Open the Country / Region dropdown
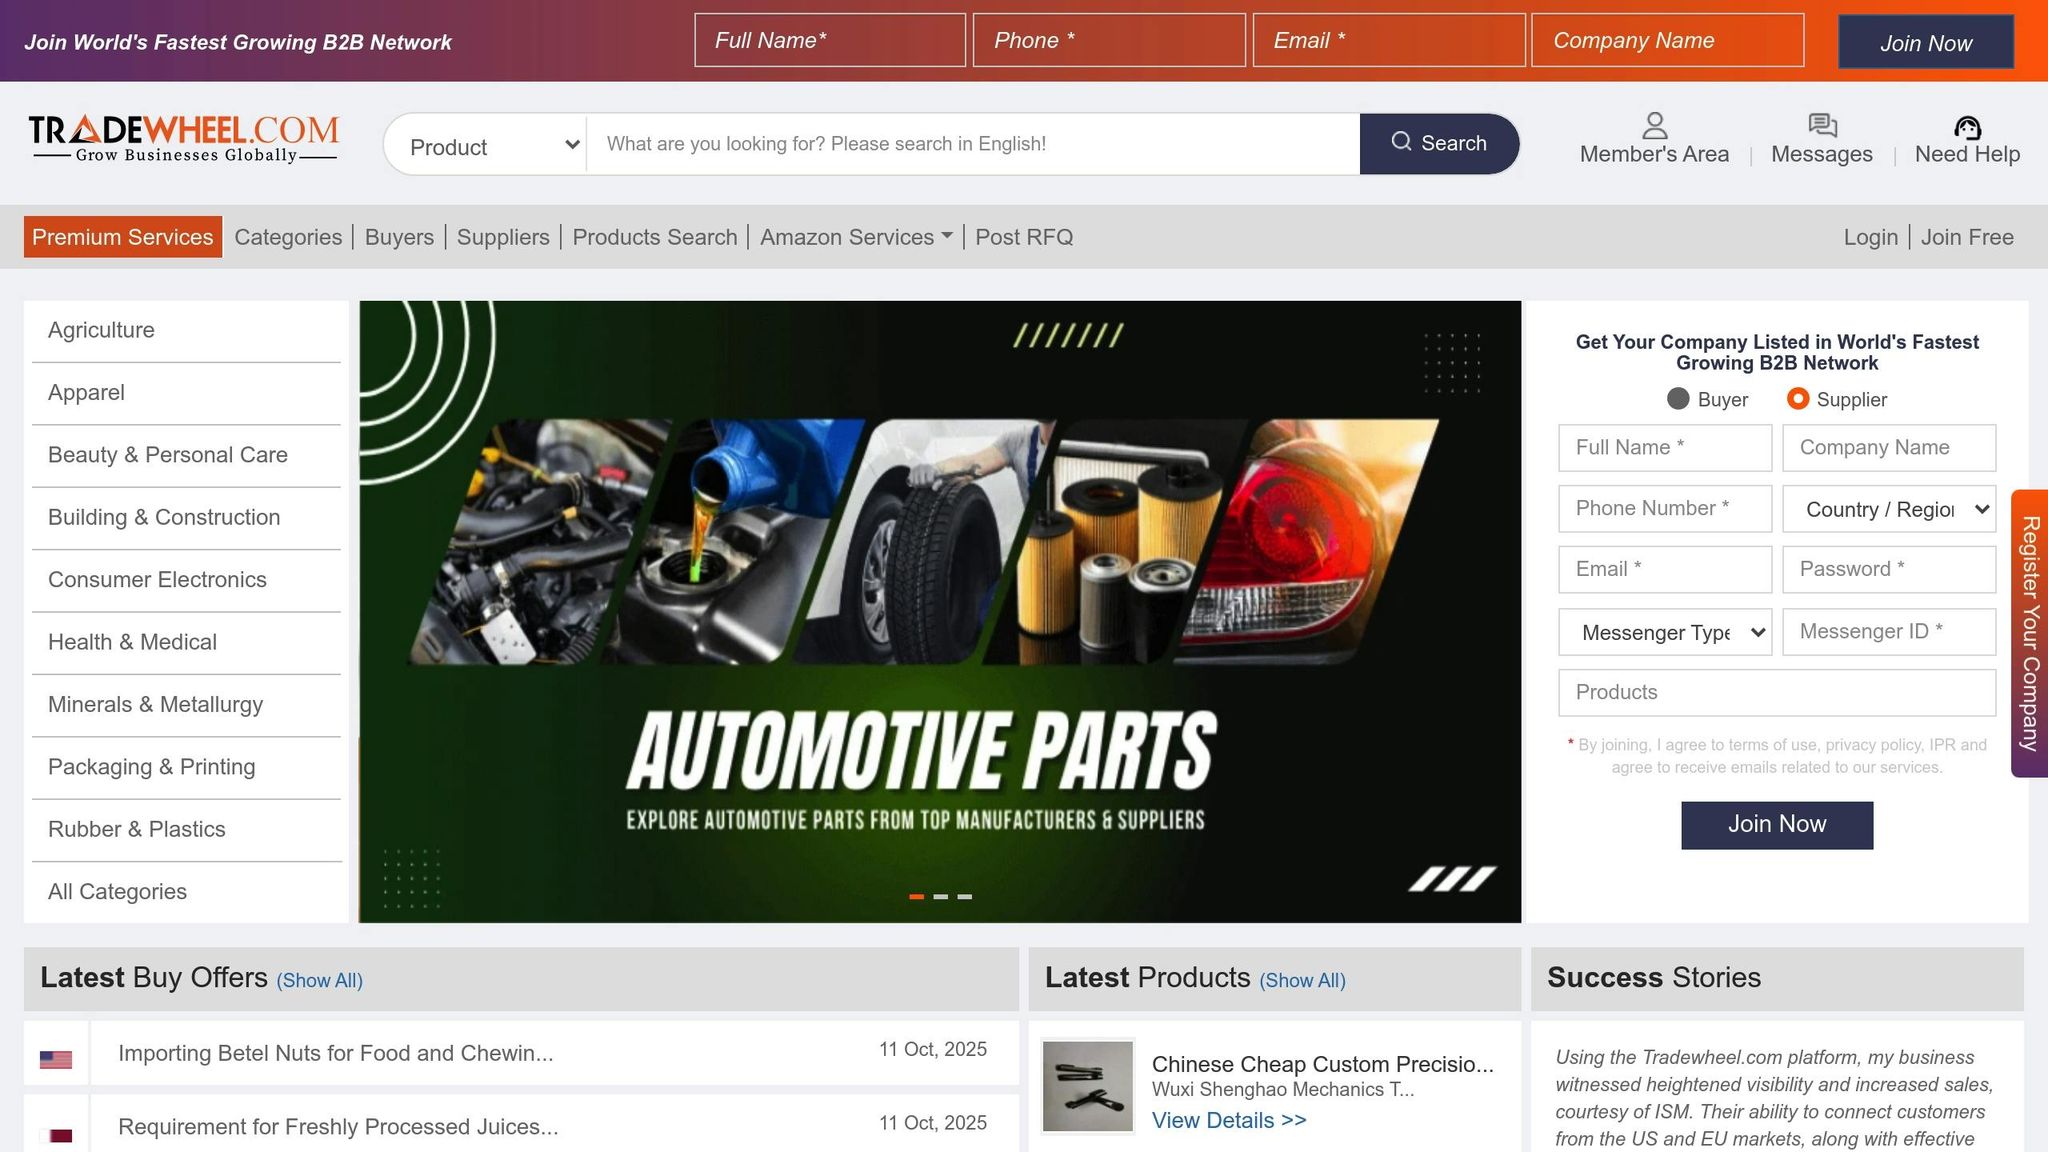 pos(1889,509)
